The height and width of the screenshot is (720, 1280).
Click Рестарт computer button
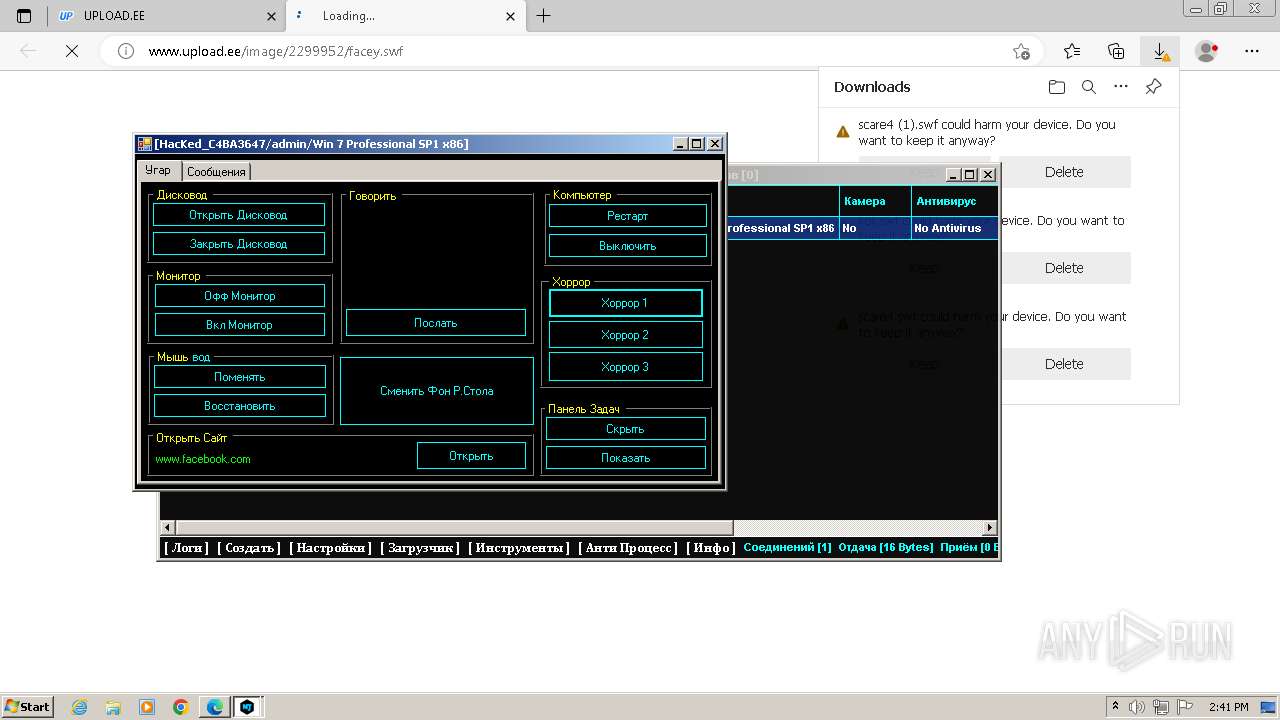coord(628,216)
